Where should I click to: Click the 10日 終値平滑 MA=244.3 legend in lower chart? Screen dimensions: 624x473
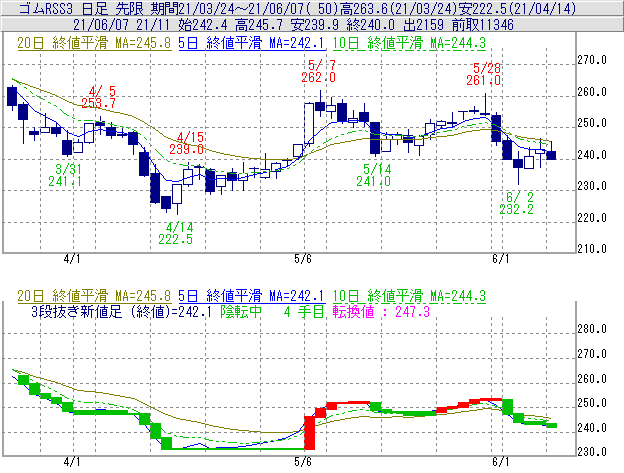pyautogui.click(x=409, y=296)
